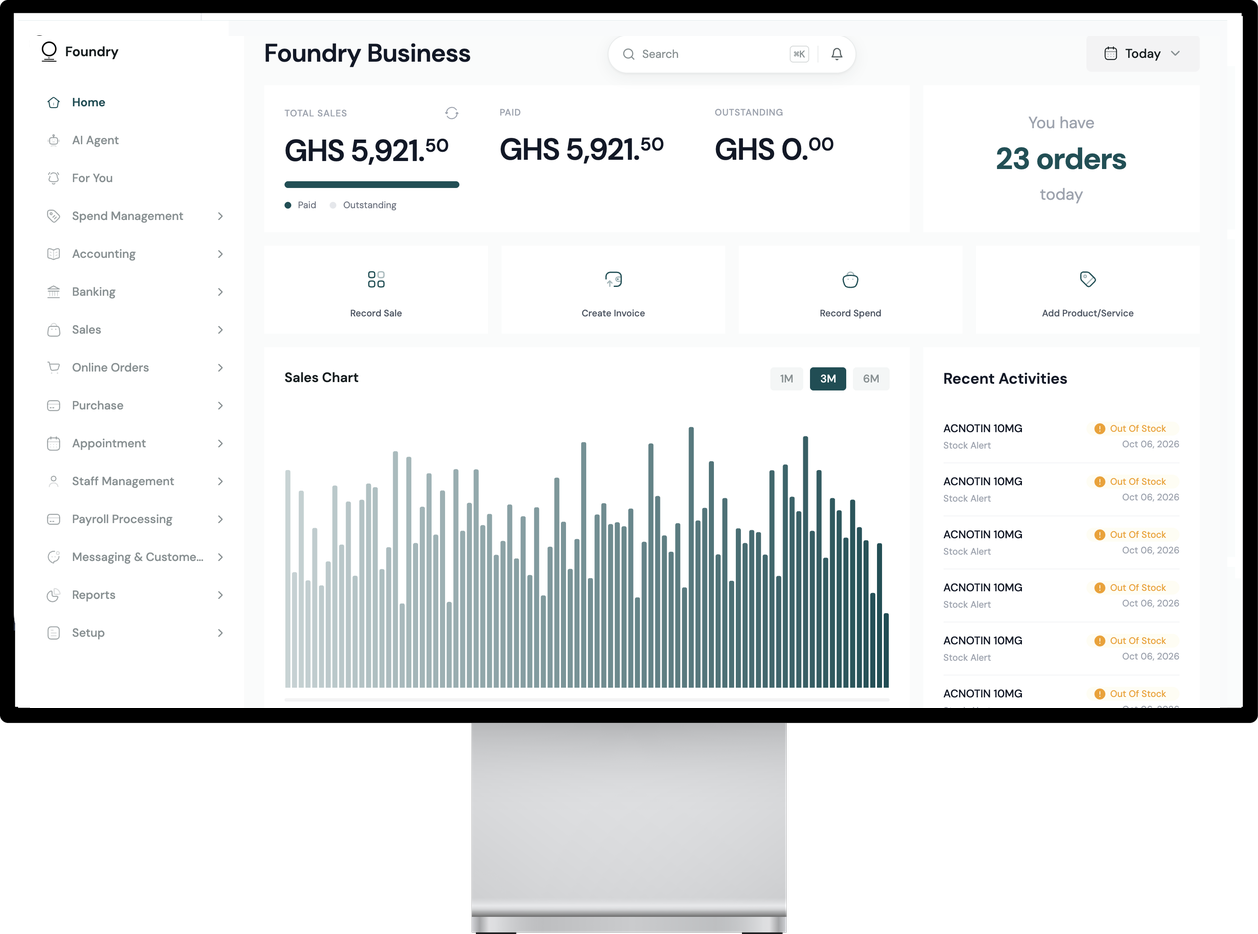Viewport: 1258px width, 934px height.
Task: Click the Paid legend dot
Action: click(288, 205)
